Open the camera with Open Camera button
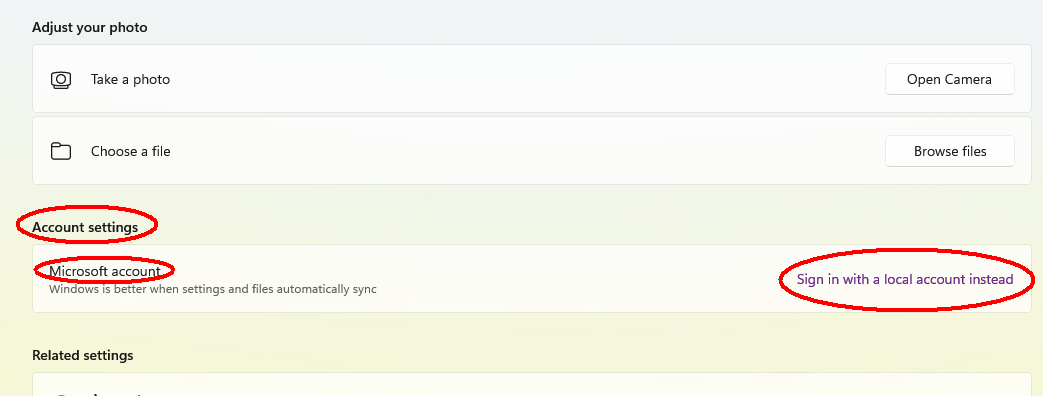The image size is (1043, 396). tap(949, 79)
